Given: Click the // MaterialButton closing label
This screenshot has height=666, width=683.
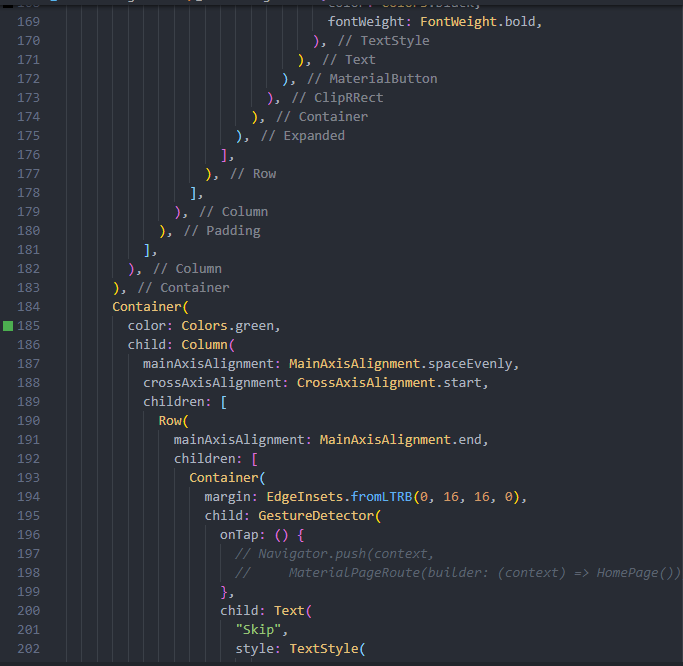Looking at the screenshot, I should click(x=372, y=79).
